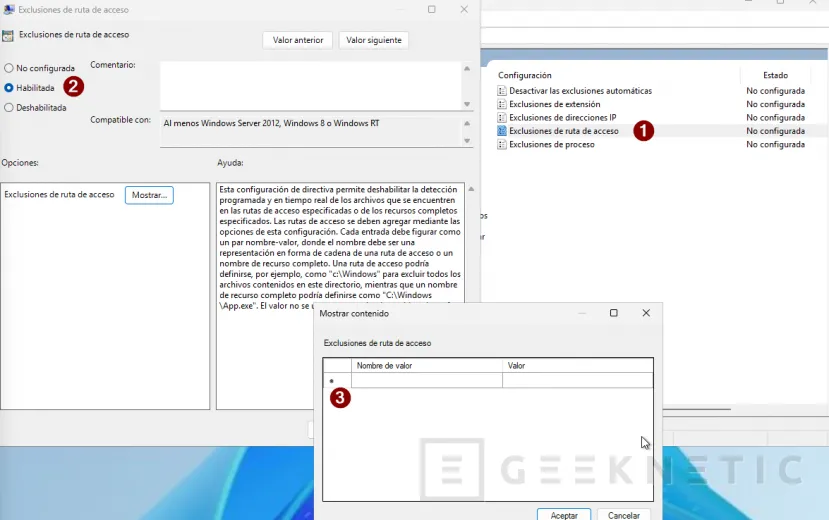Click the Exclusiones de proceso policy icon
Image resolution: width=829 pixels, height=520 pixels.
(x=502, y=144)
